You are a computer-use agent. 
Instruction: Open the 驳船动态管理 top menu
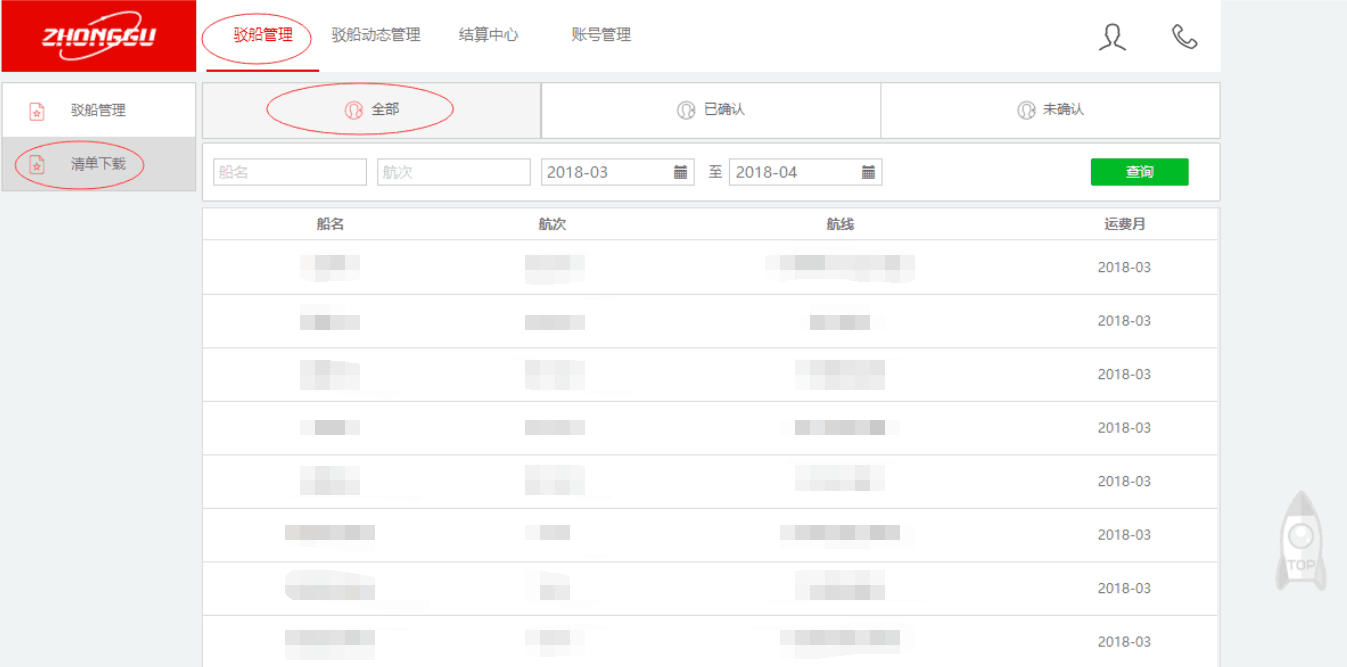pyautogui.click(x=376, y=35)
